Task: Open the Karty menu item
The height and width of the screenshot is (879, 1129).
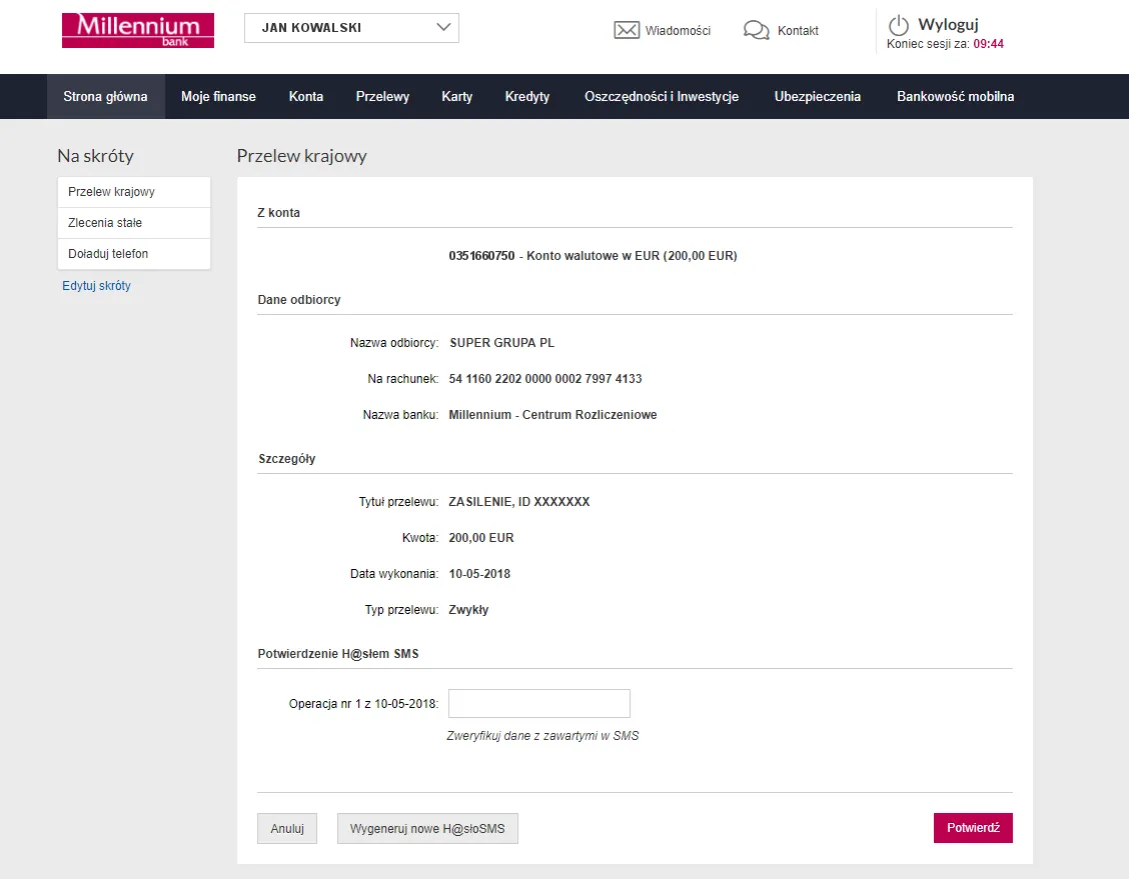Action: [x=457, y=97]
